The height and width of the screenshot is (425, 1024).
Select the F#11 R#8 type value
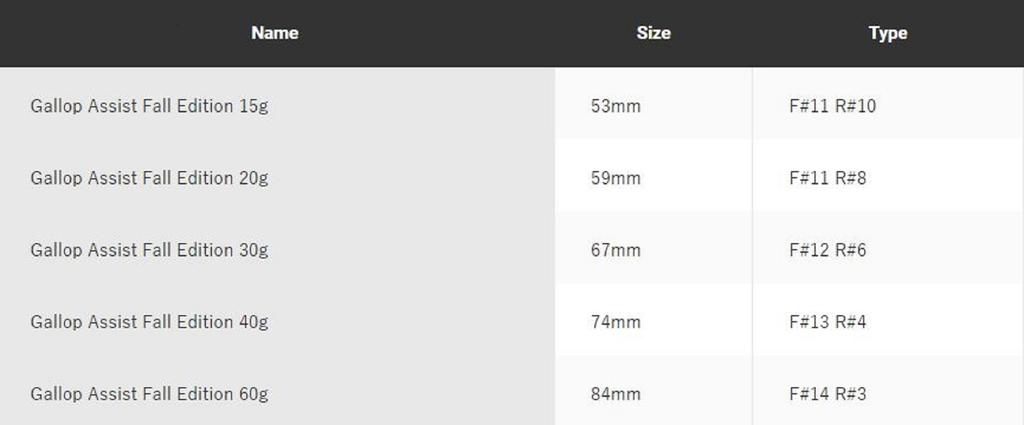pos(827,178)
